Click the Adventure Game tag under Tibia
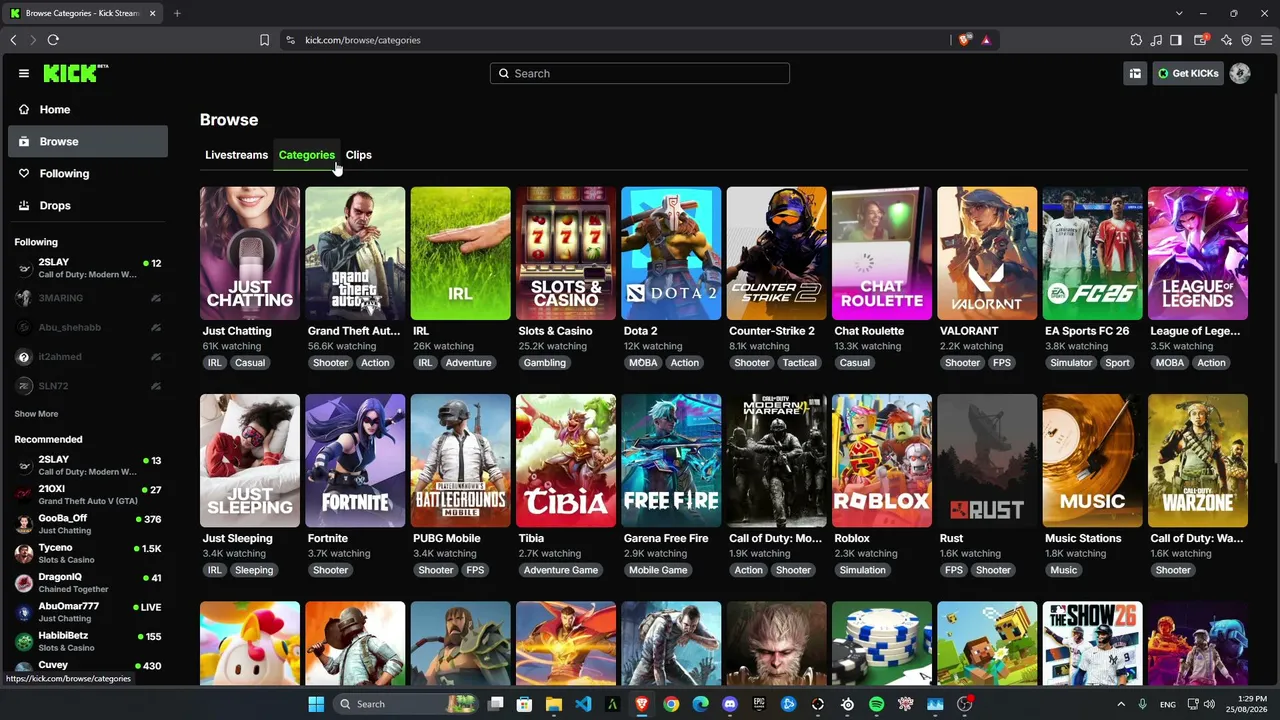This screenshot has height=720, width=1280. pos(561,570)
